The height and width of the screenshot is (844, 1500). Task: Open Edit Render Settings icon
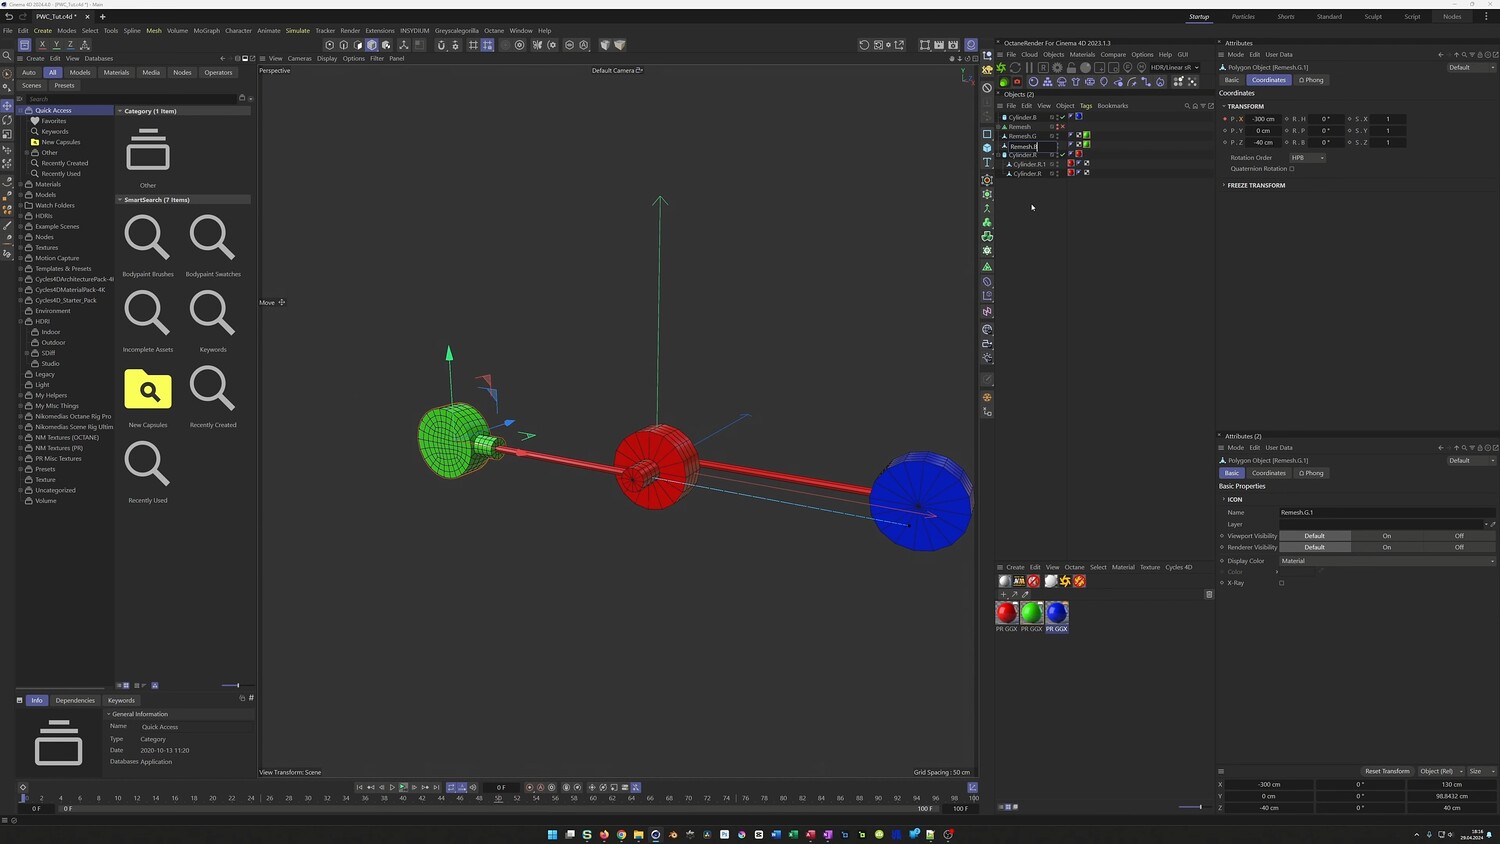click(x=954, y=45)
